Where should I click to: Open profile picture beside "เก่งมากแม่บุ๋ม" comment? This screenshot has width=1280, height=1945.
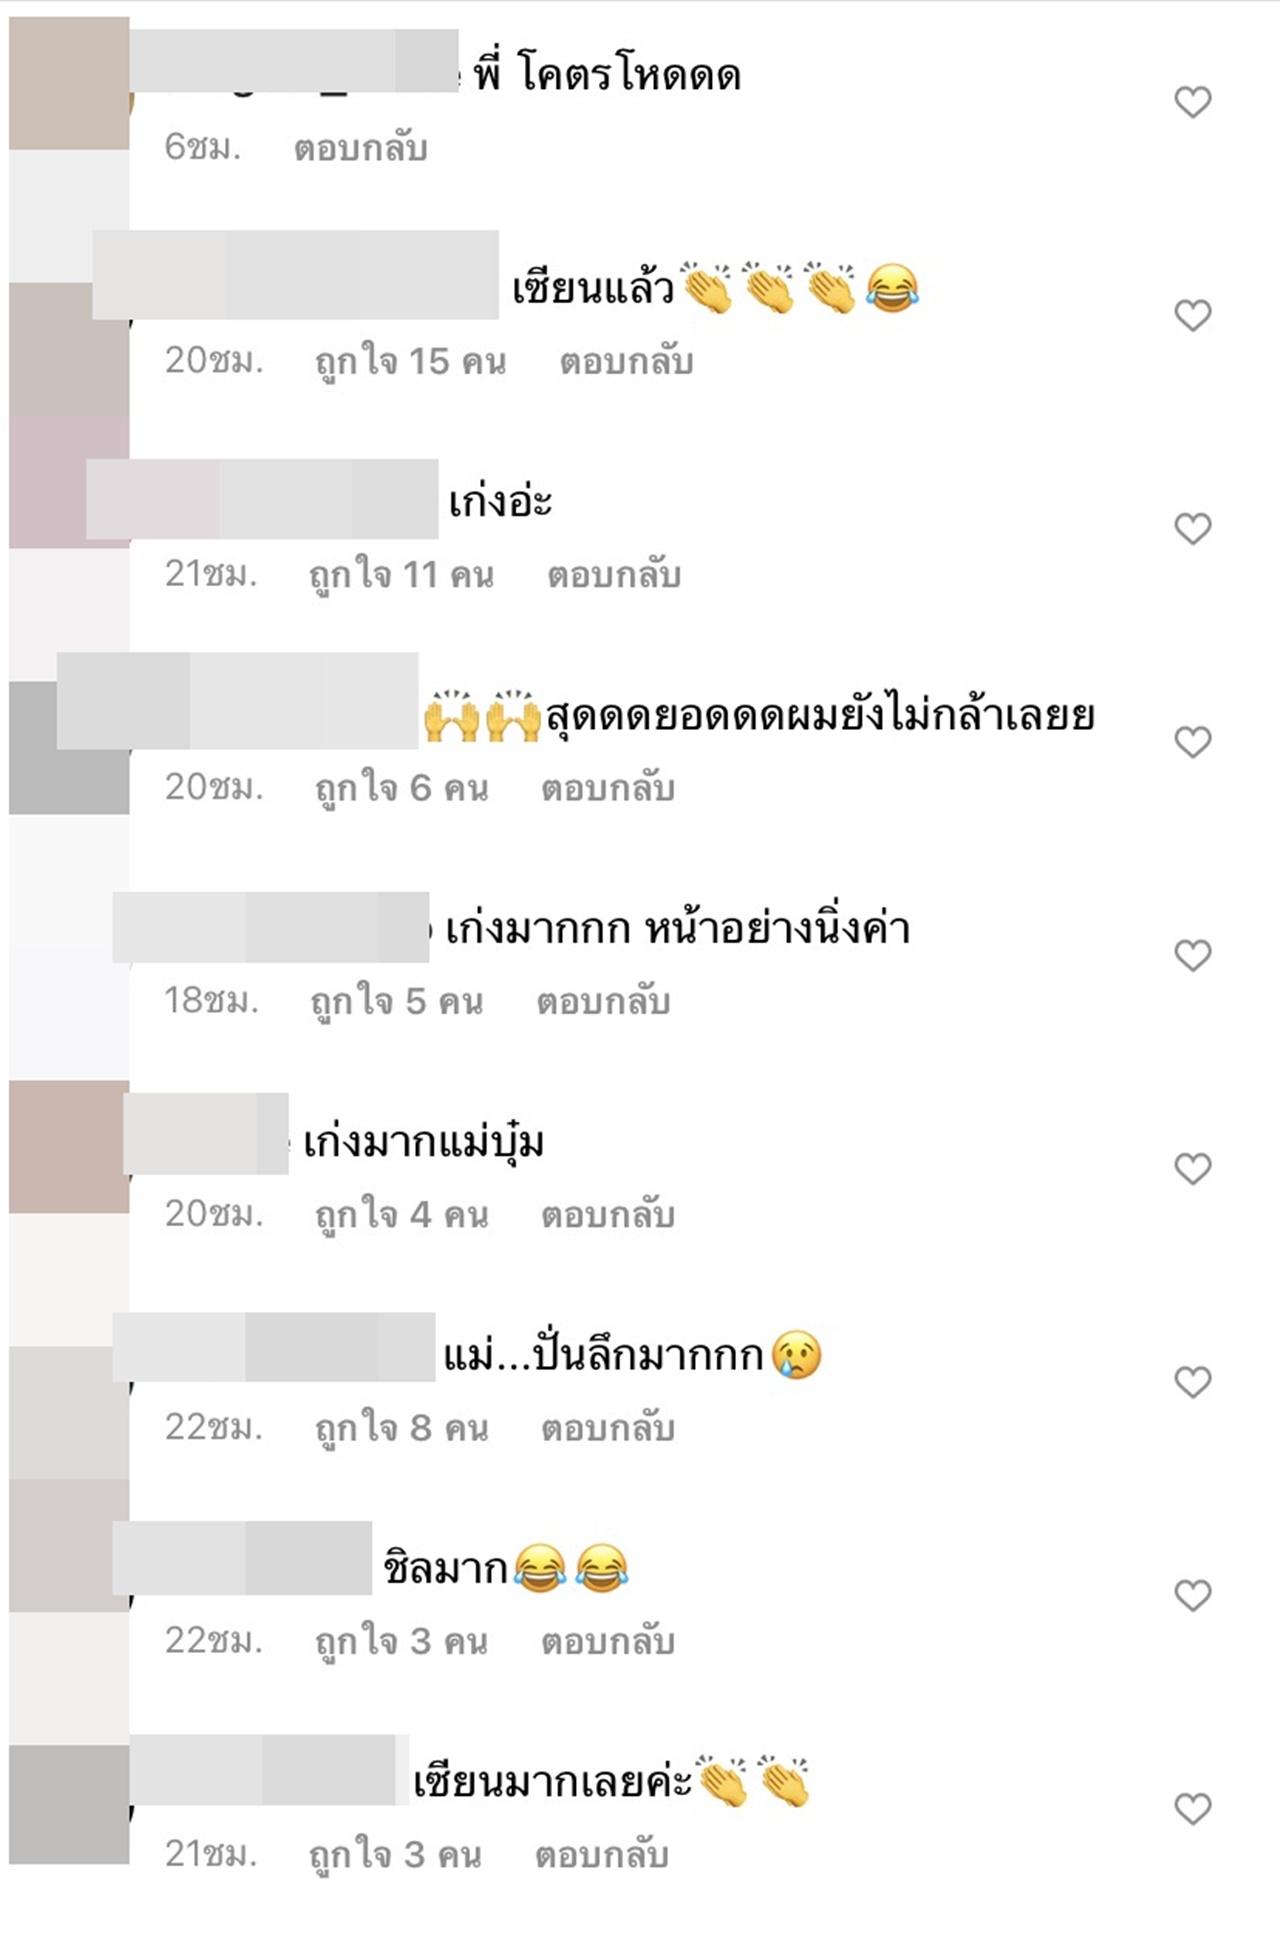click(x=69, y=1146)
